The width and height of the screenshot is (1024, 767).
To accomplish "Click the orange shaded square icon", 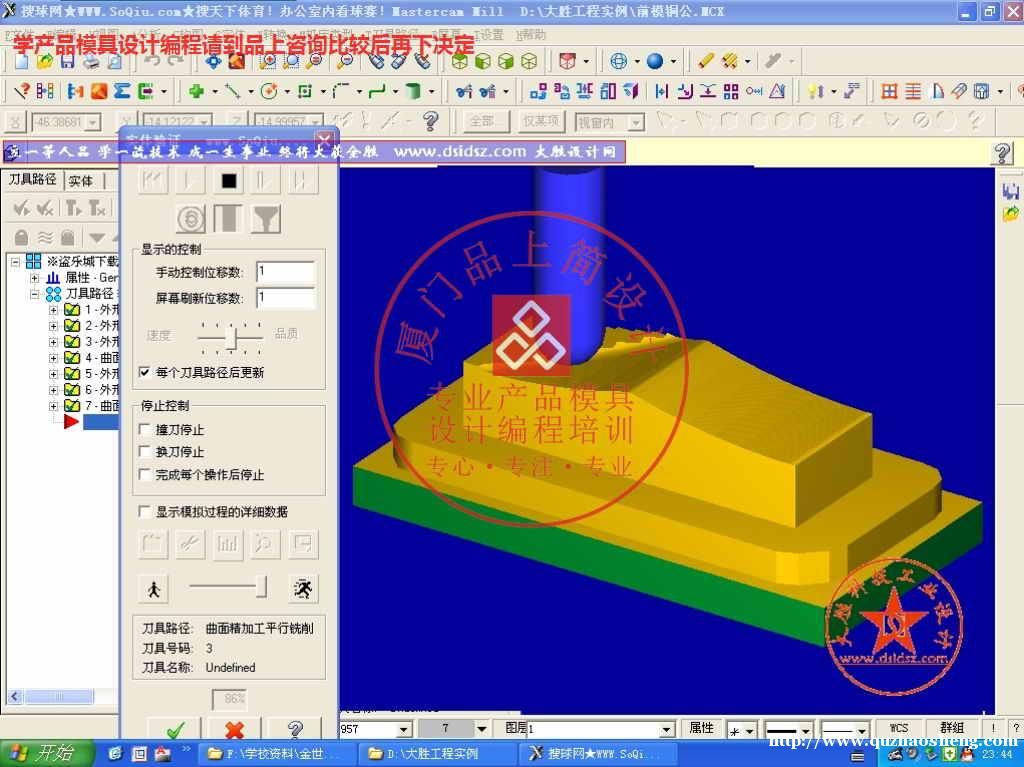I will [99, 91].
